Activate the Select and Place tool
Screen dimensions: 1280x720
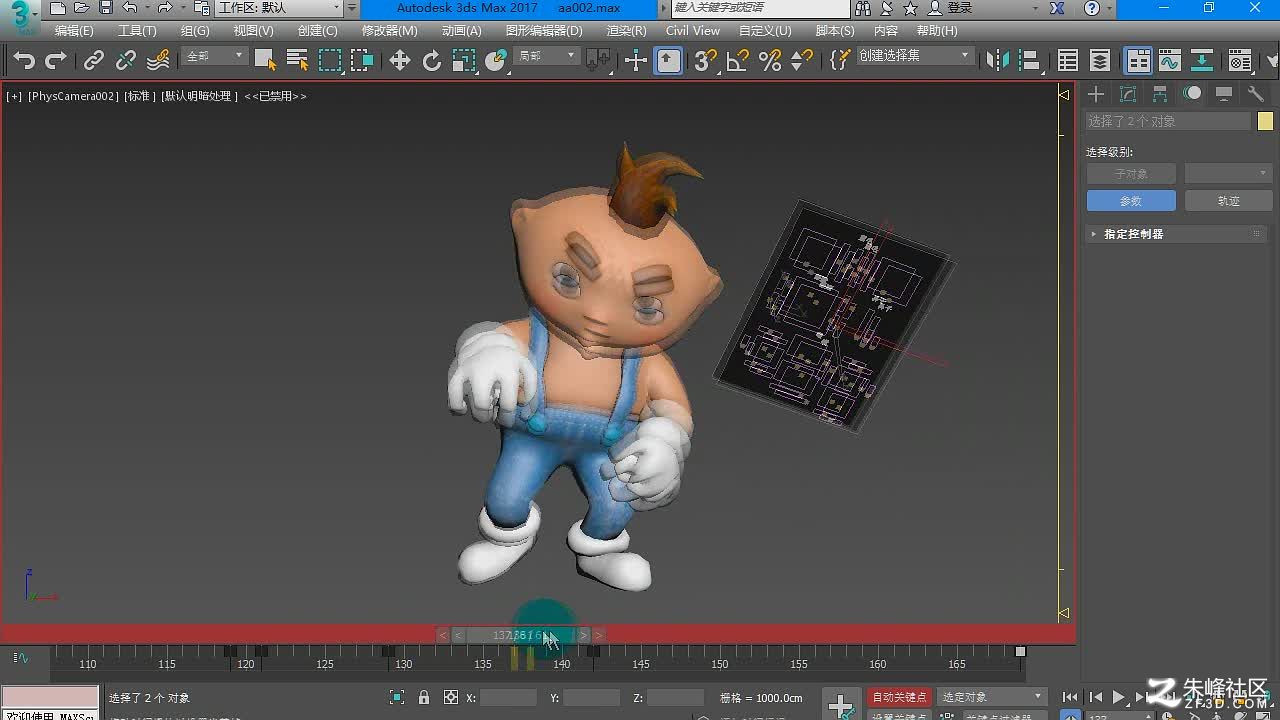[x=496, y=61]
